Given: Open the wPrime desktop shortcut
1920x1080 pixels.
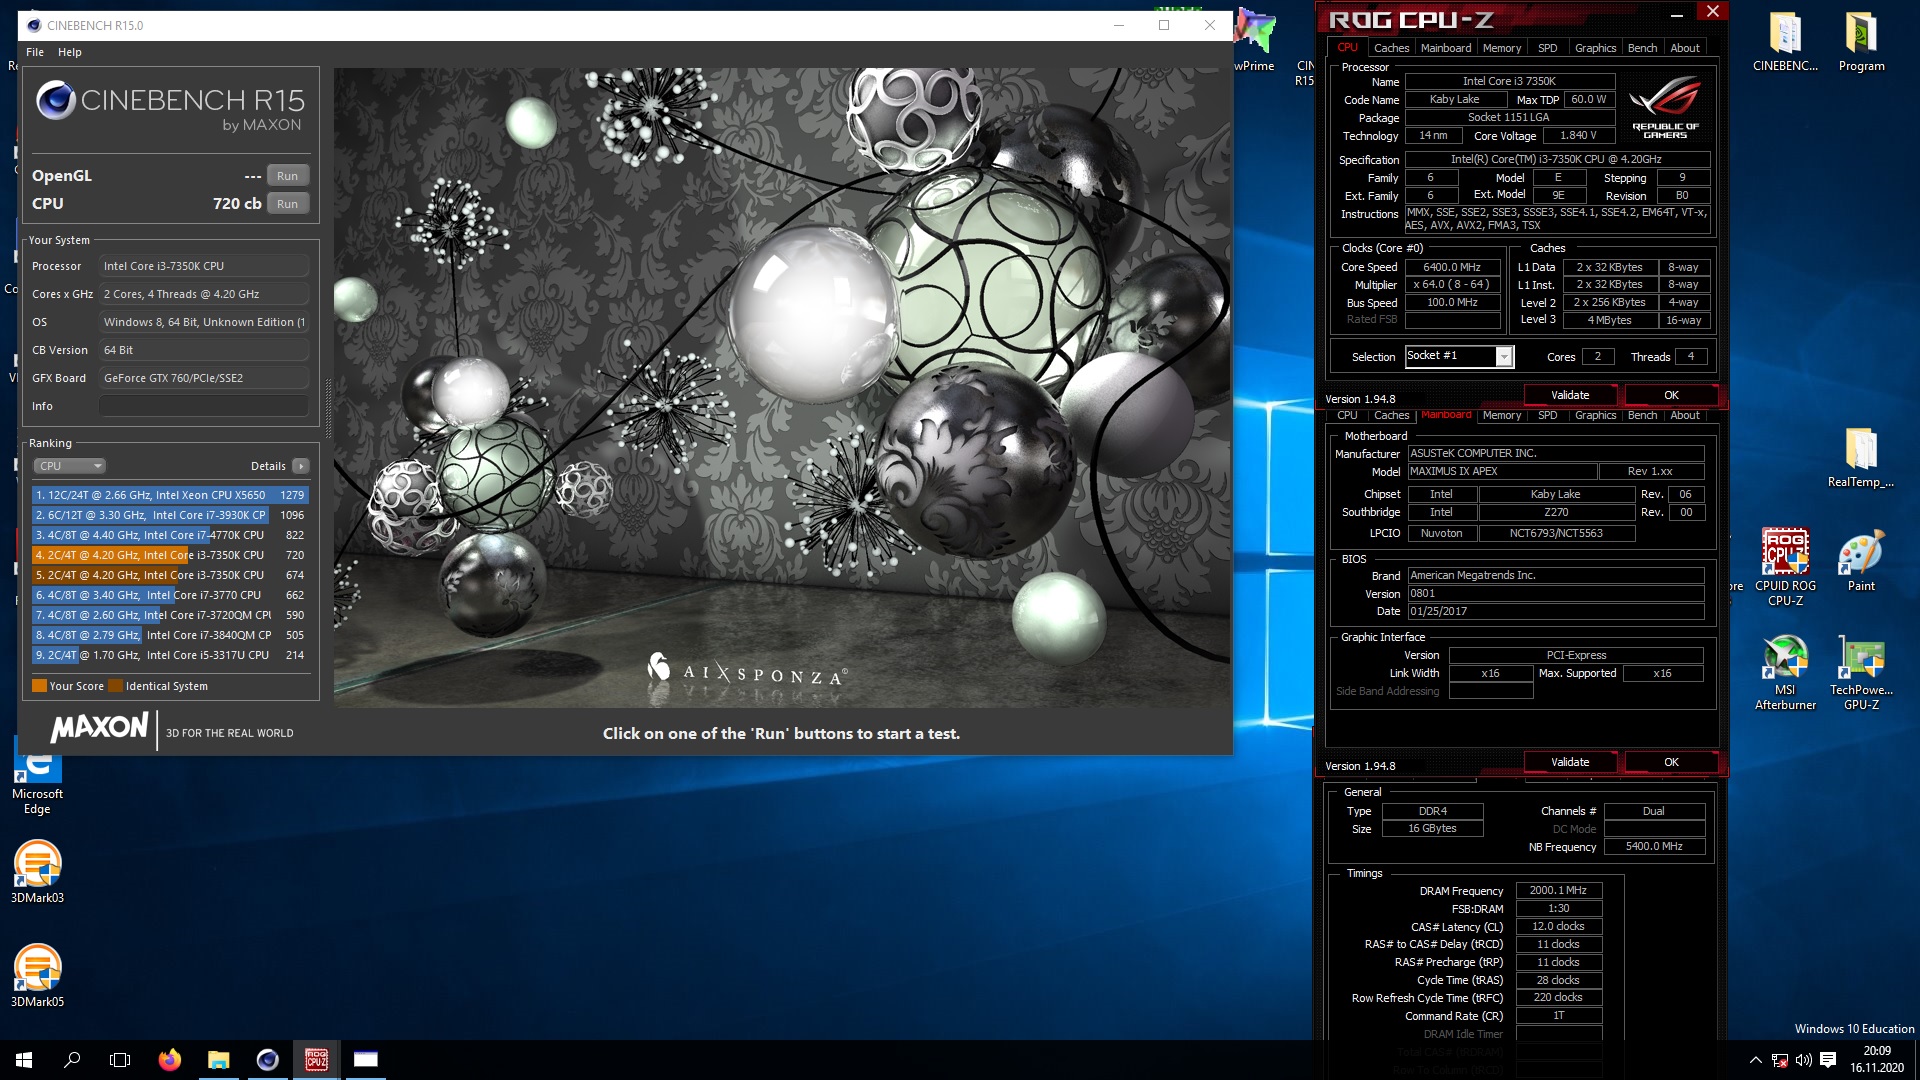Looking at the screenshot, I should tap(1254, 40).
